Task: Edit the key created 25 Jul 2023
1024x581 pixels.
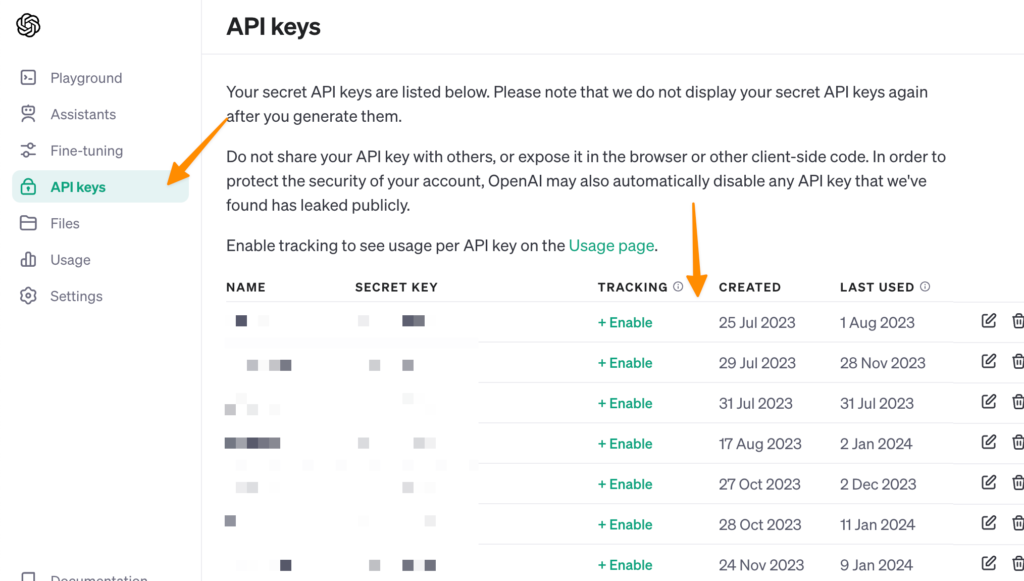Action: click(x=989, y=321)
